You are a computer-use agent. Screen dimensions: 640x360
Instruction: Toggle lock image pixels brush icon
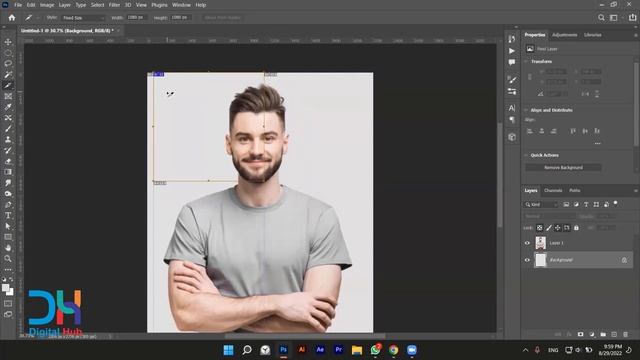tap(549, 228)
